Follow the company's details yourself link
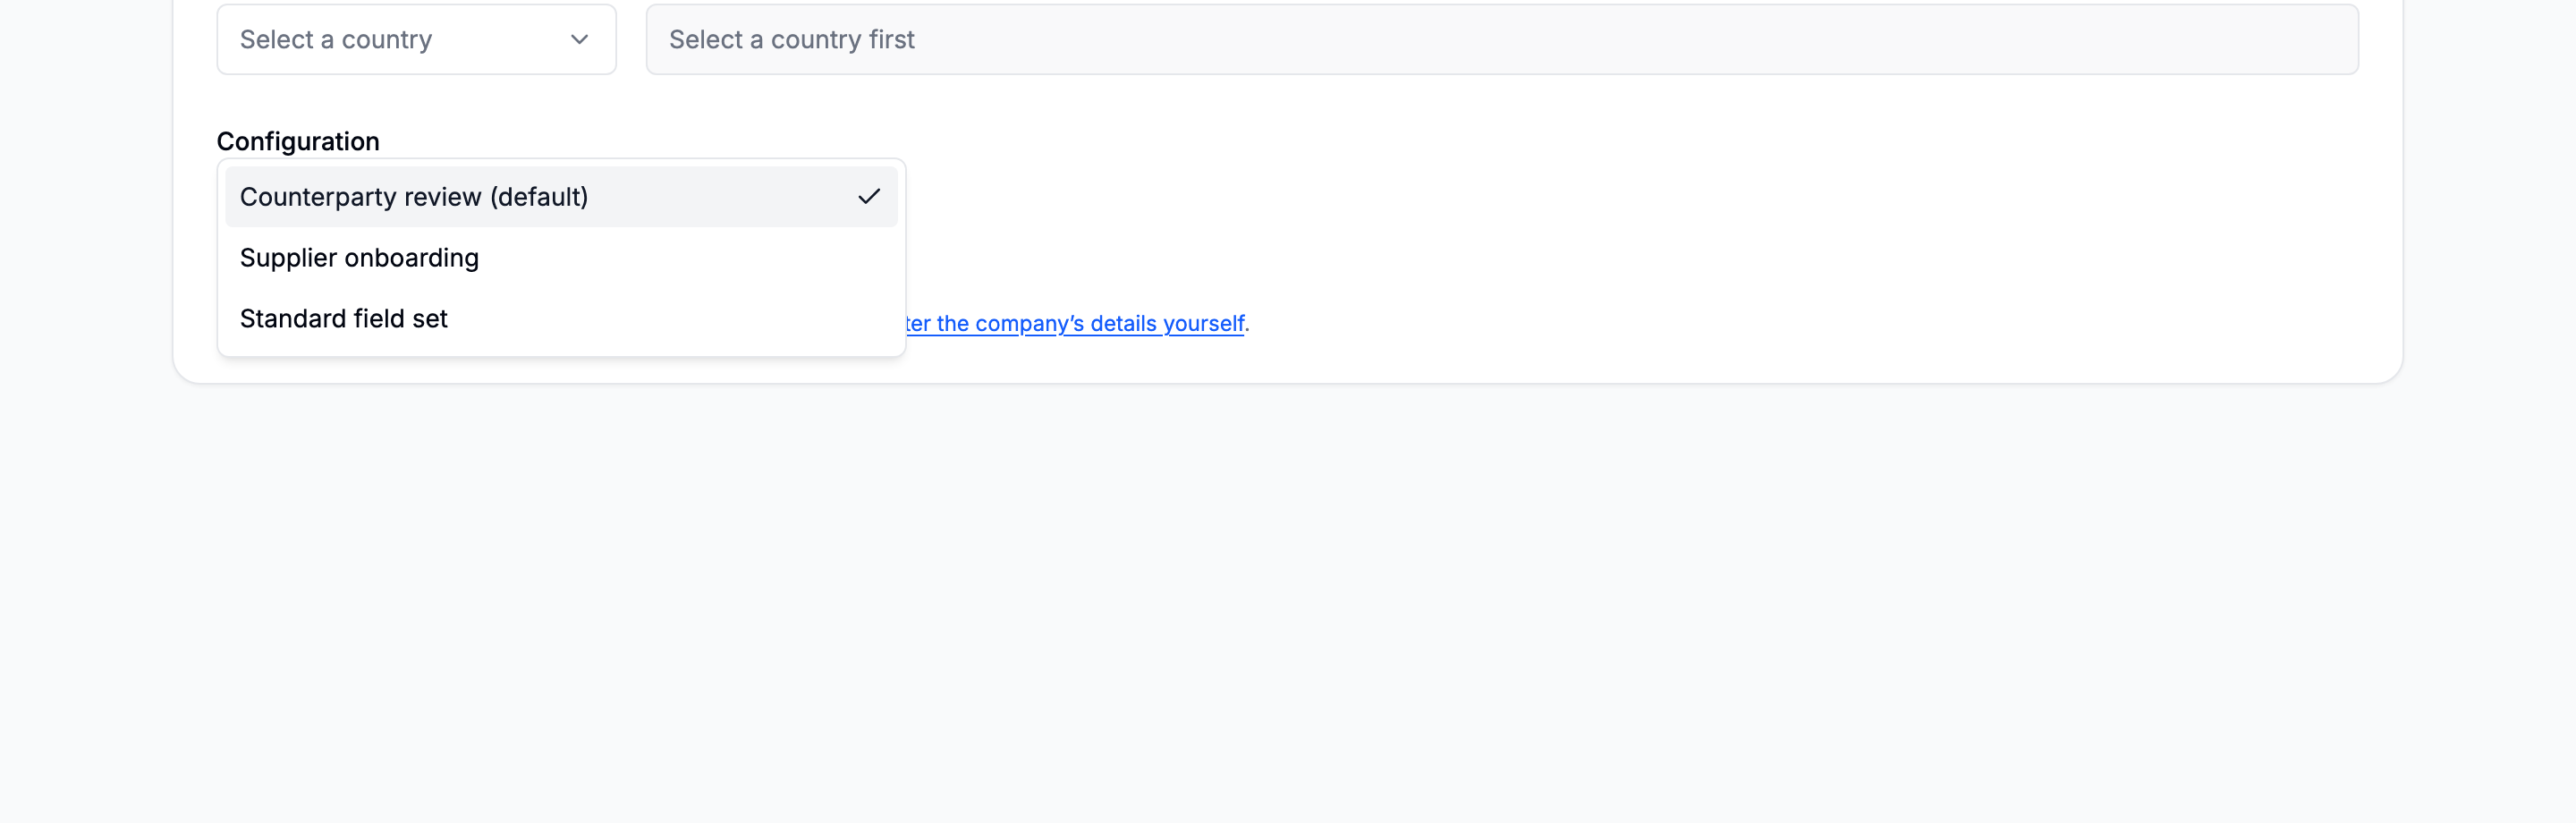 (1075, 324)
